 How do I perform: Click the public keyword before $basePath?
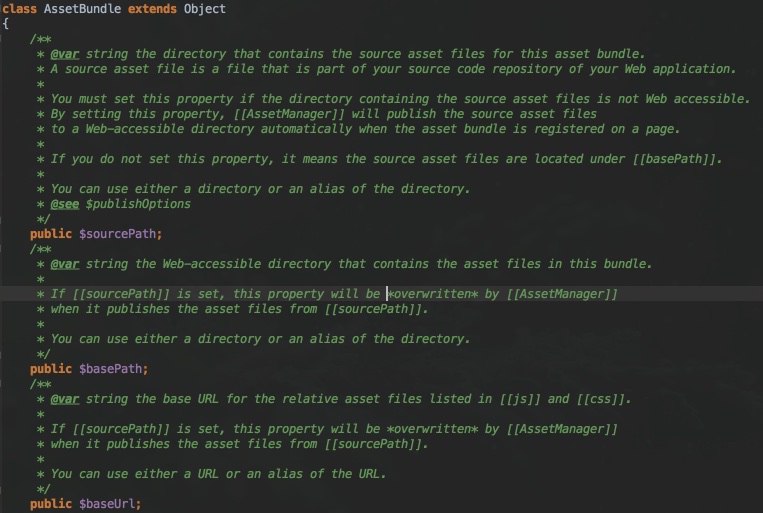(50, 368)
